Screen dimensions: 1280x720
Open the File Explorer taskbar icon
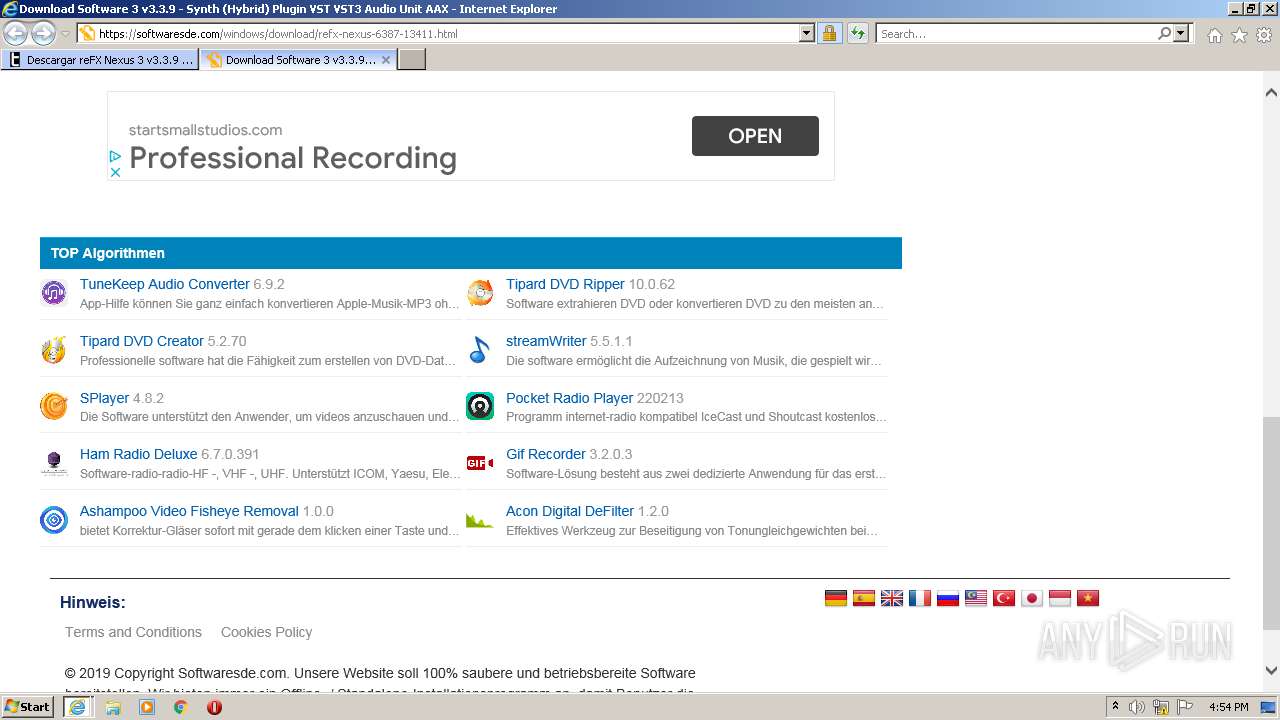point(113,707)
